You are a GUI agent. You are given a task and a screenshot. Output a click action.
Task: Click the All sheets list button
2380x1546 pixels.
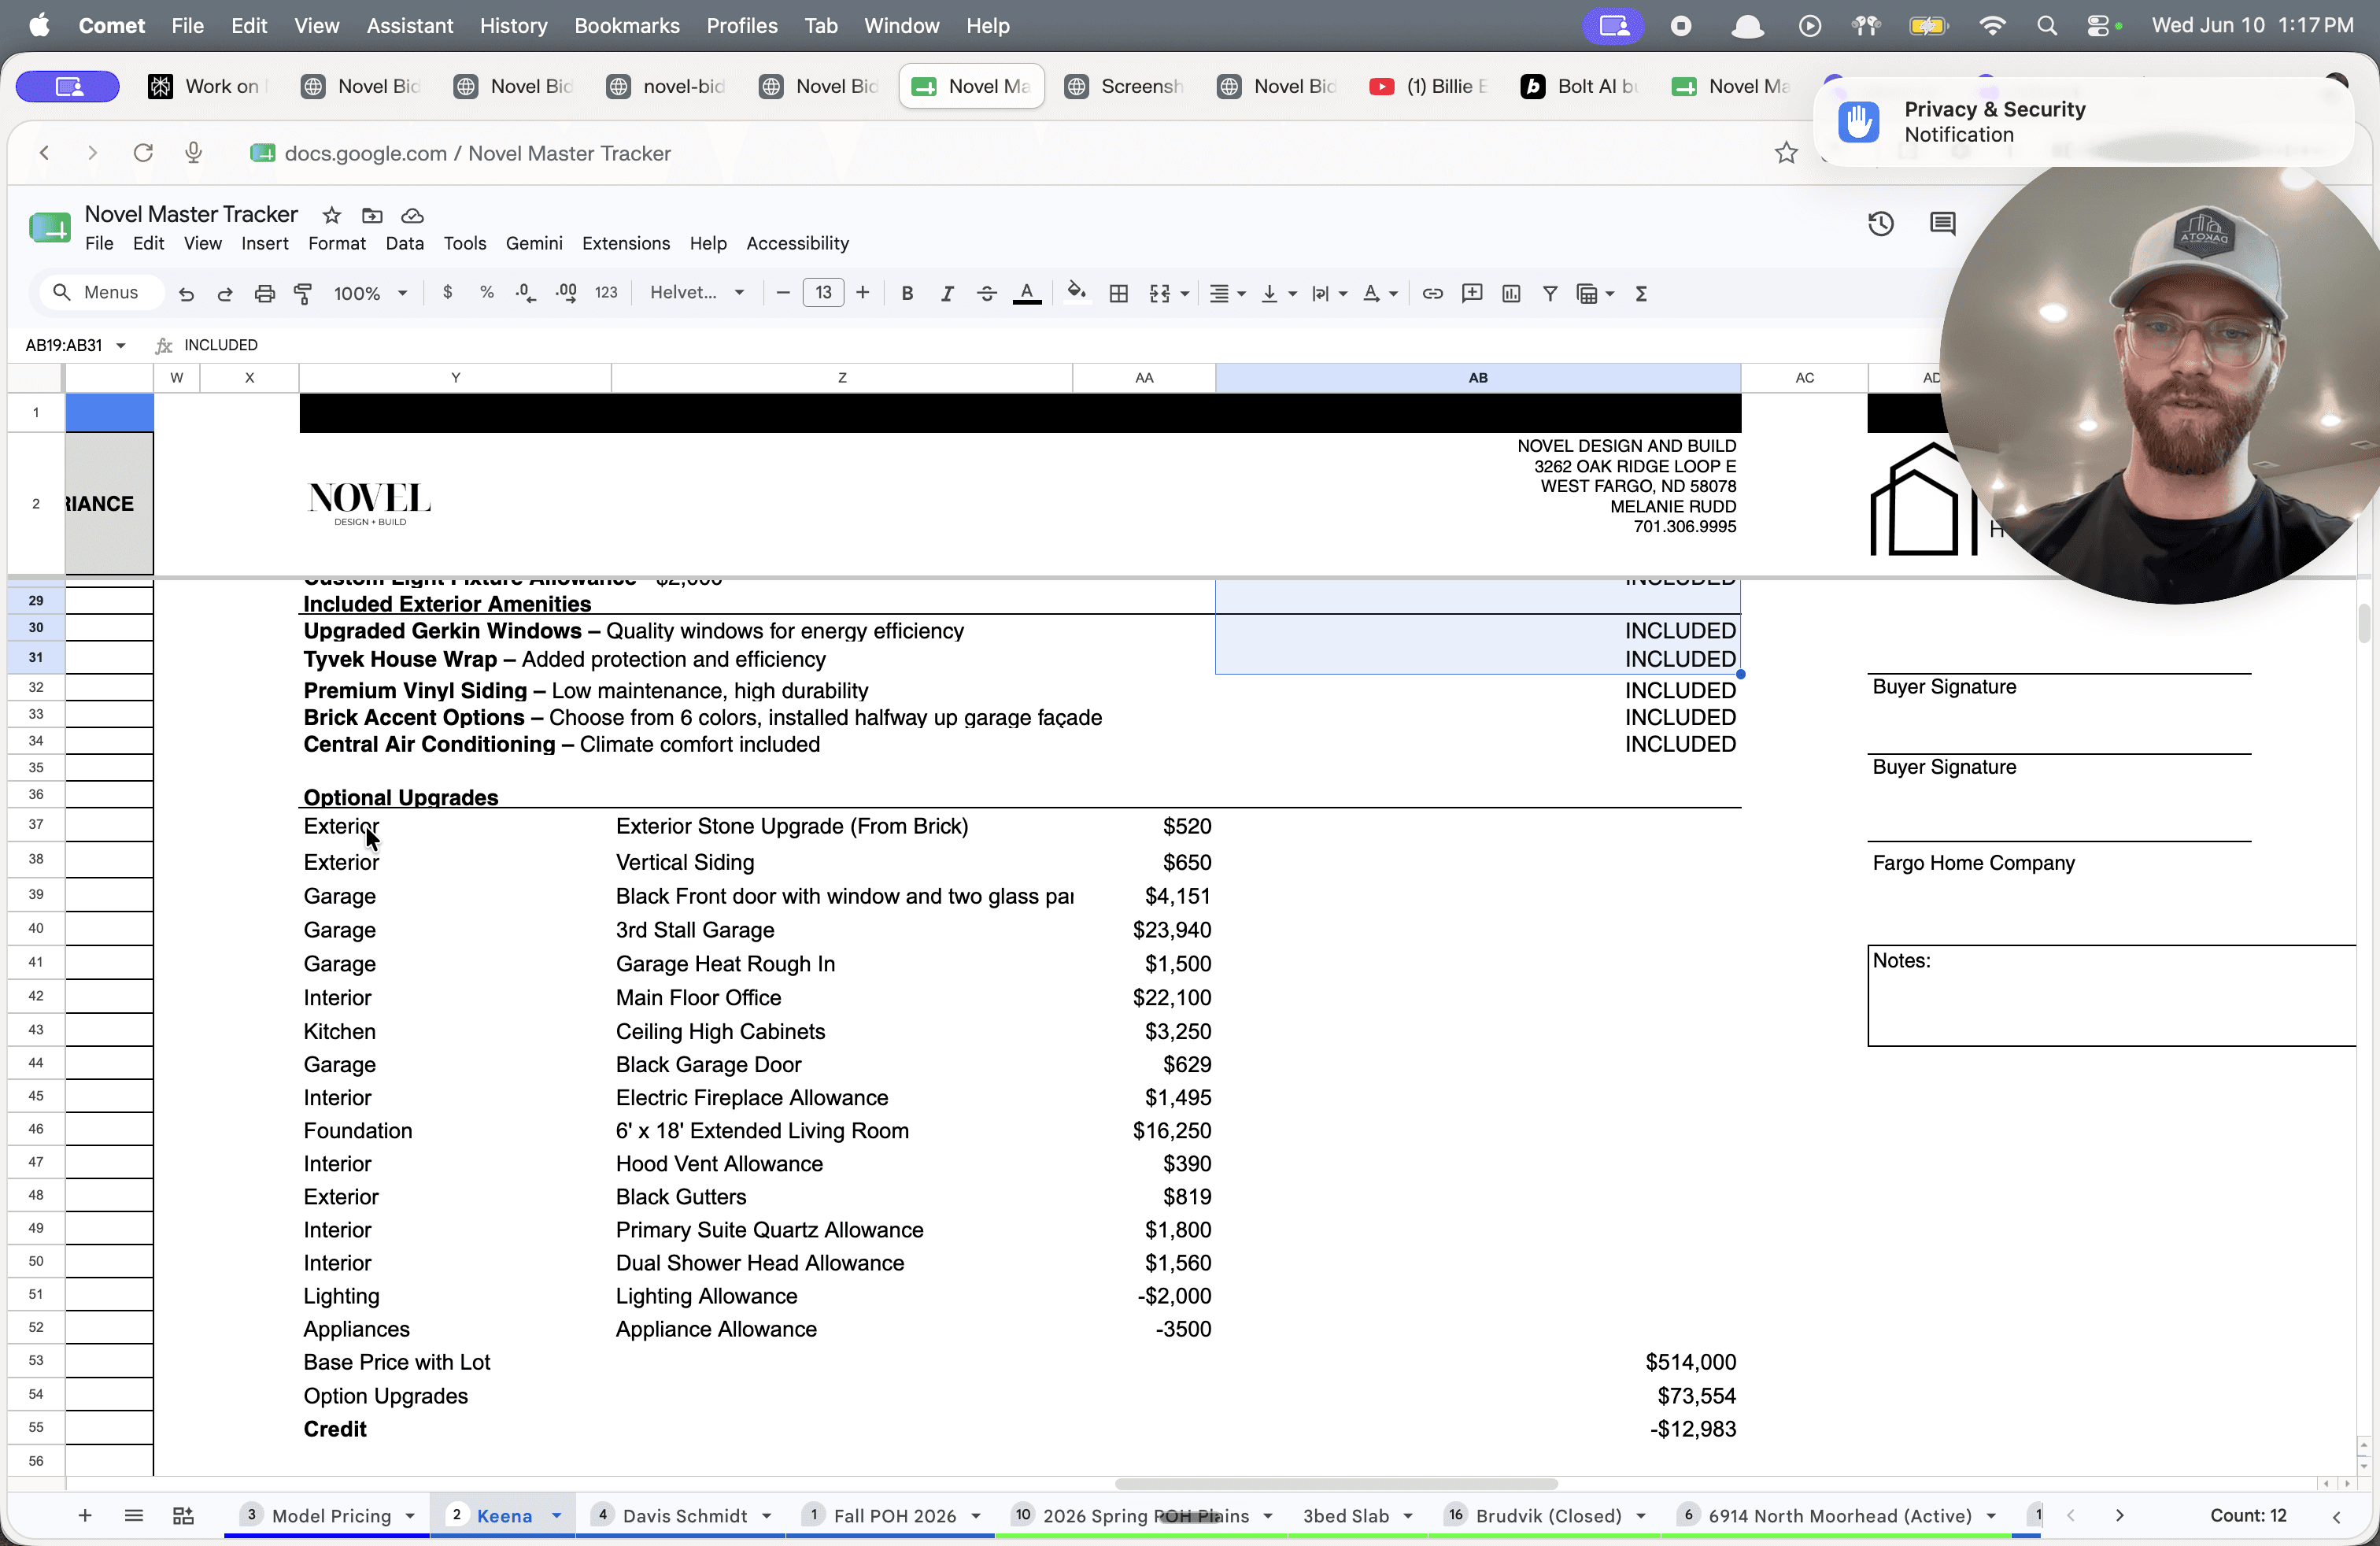pos(133,1516)
